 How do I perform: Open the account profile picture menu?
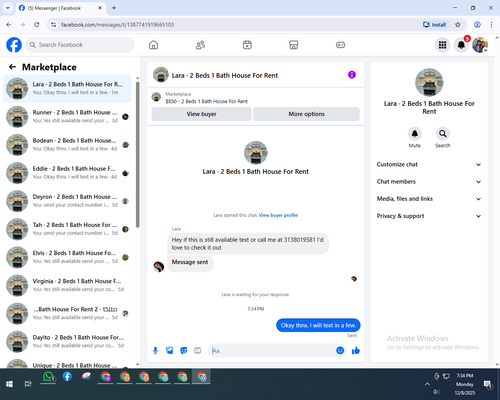coord(480,45)
